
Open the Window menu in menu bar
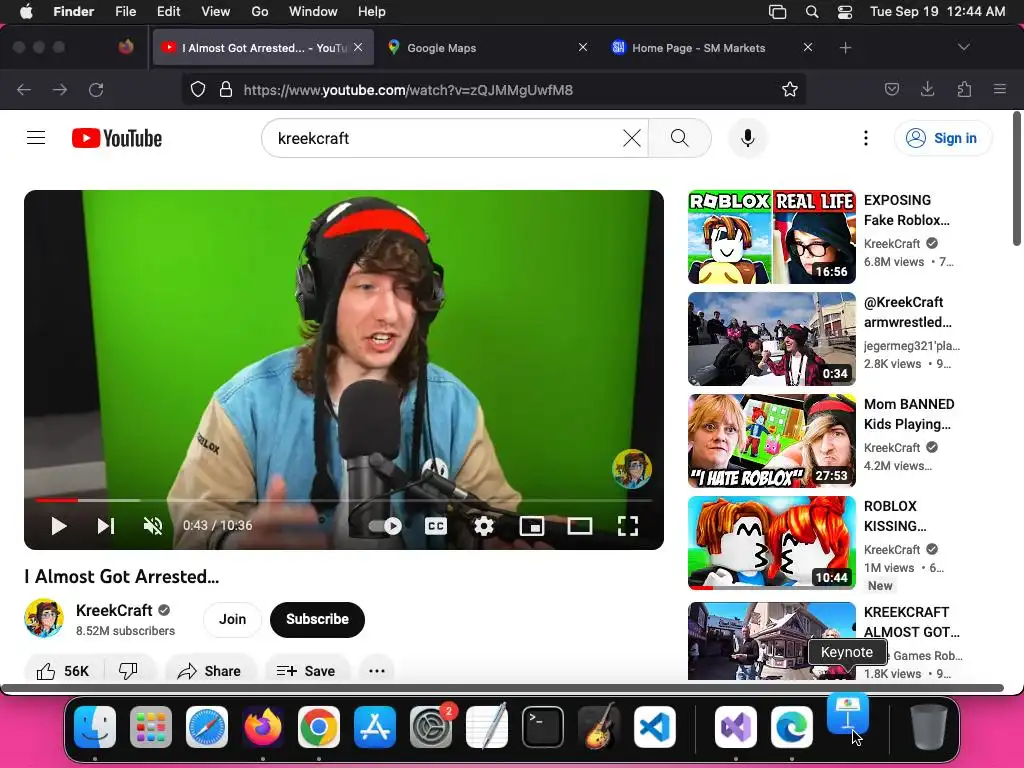313,12
